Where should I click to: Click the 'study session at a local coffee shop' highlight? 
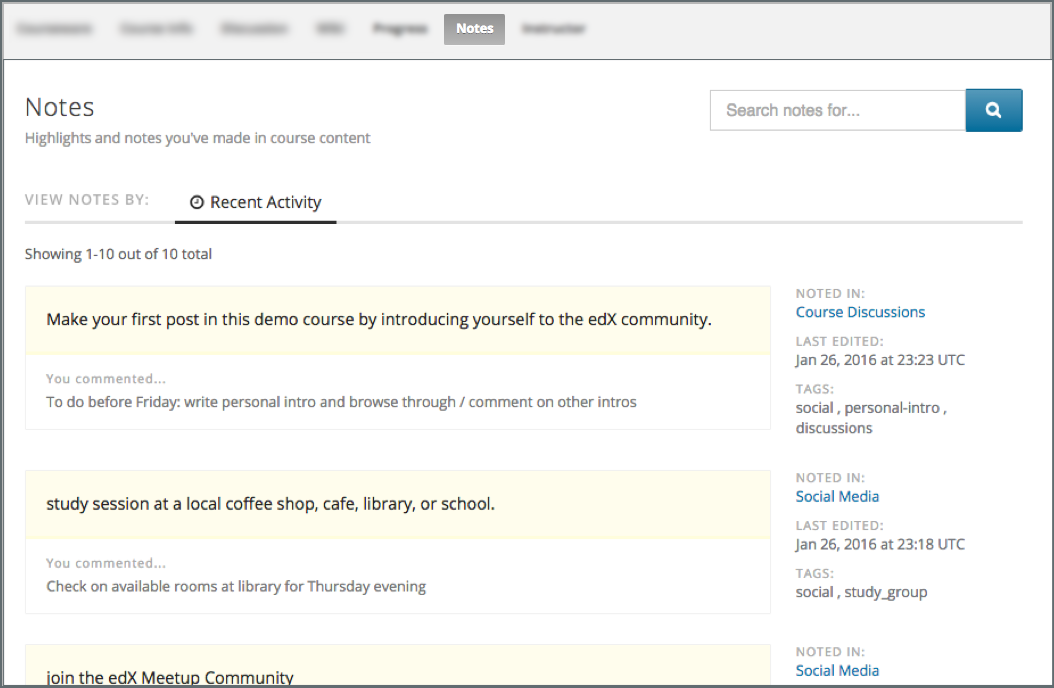270,504
